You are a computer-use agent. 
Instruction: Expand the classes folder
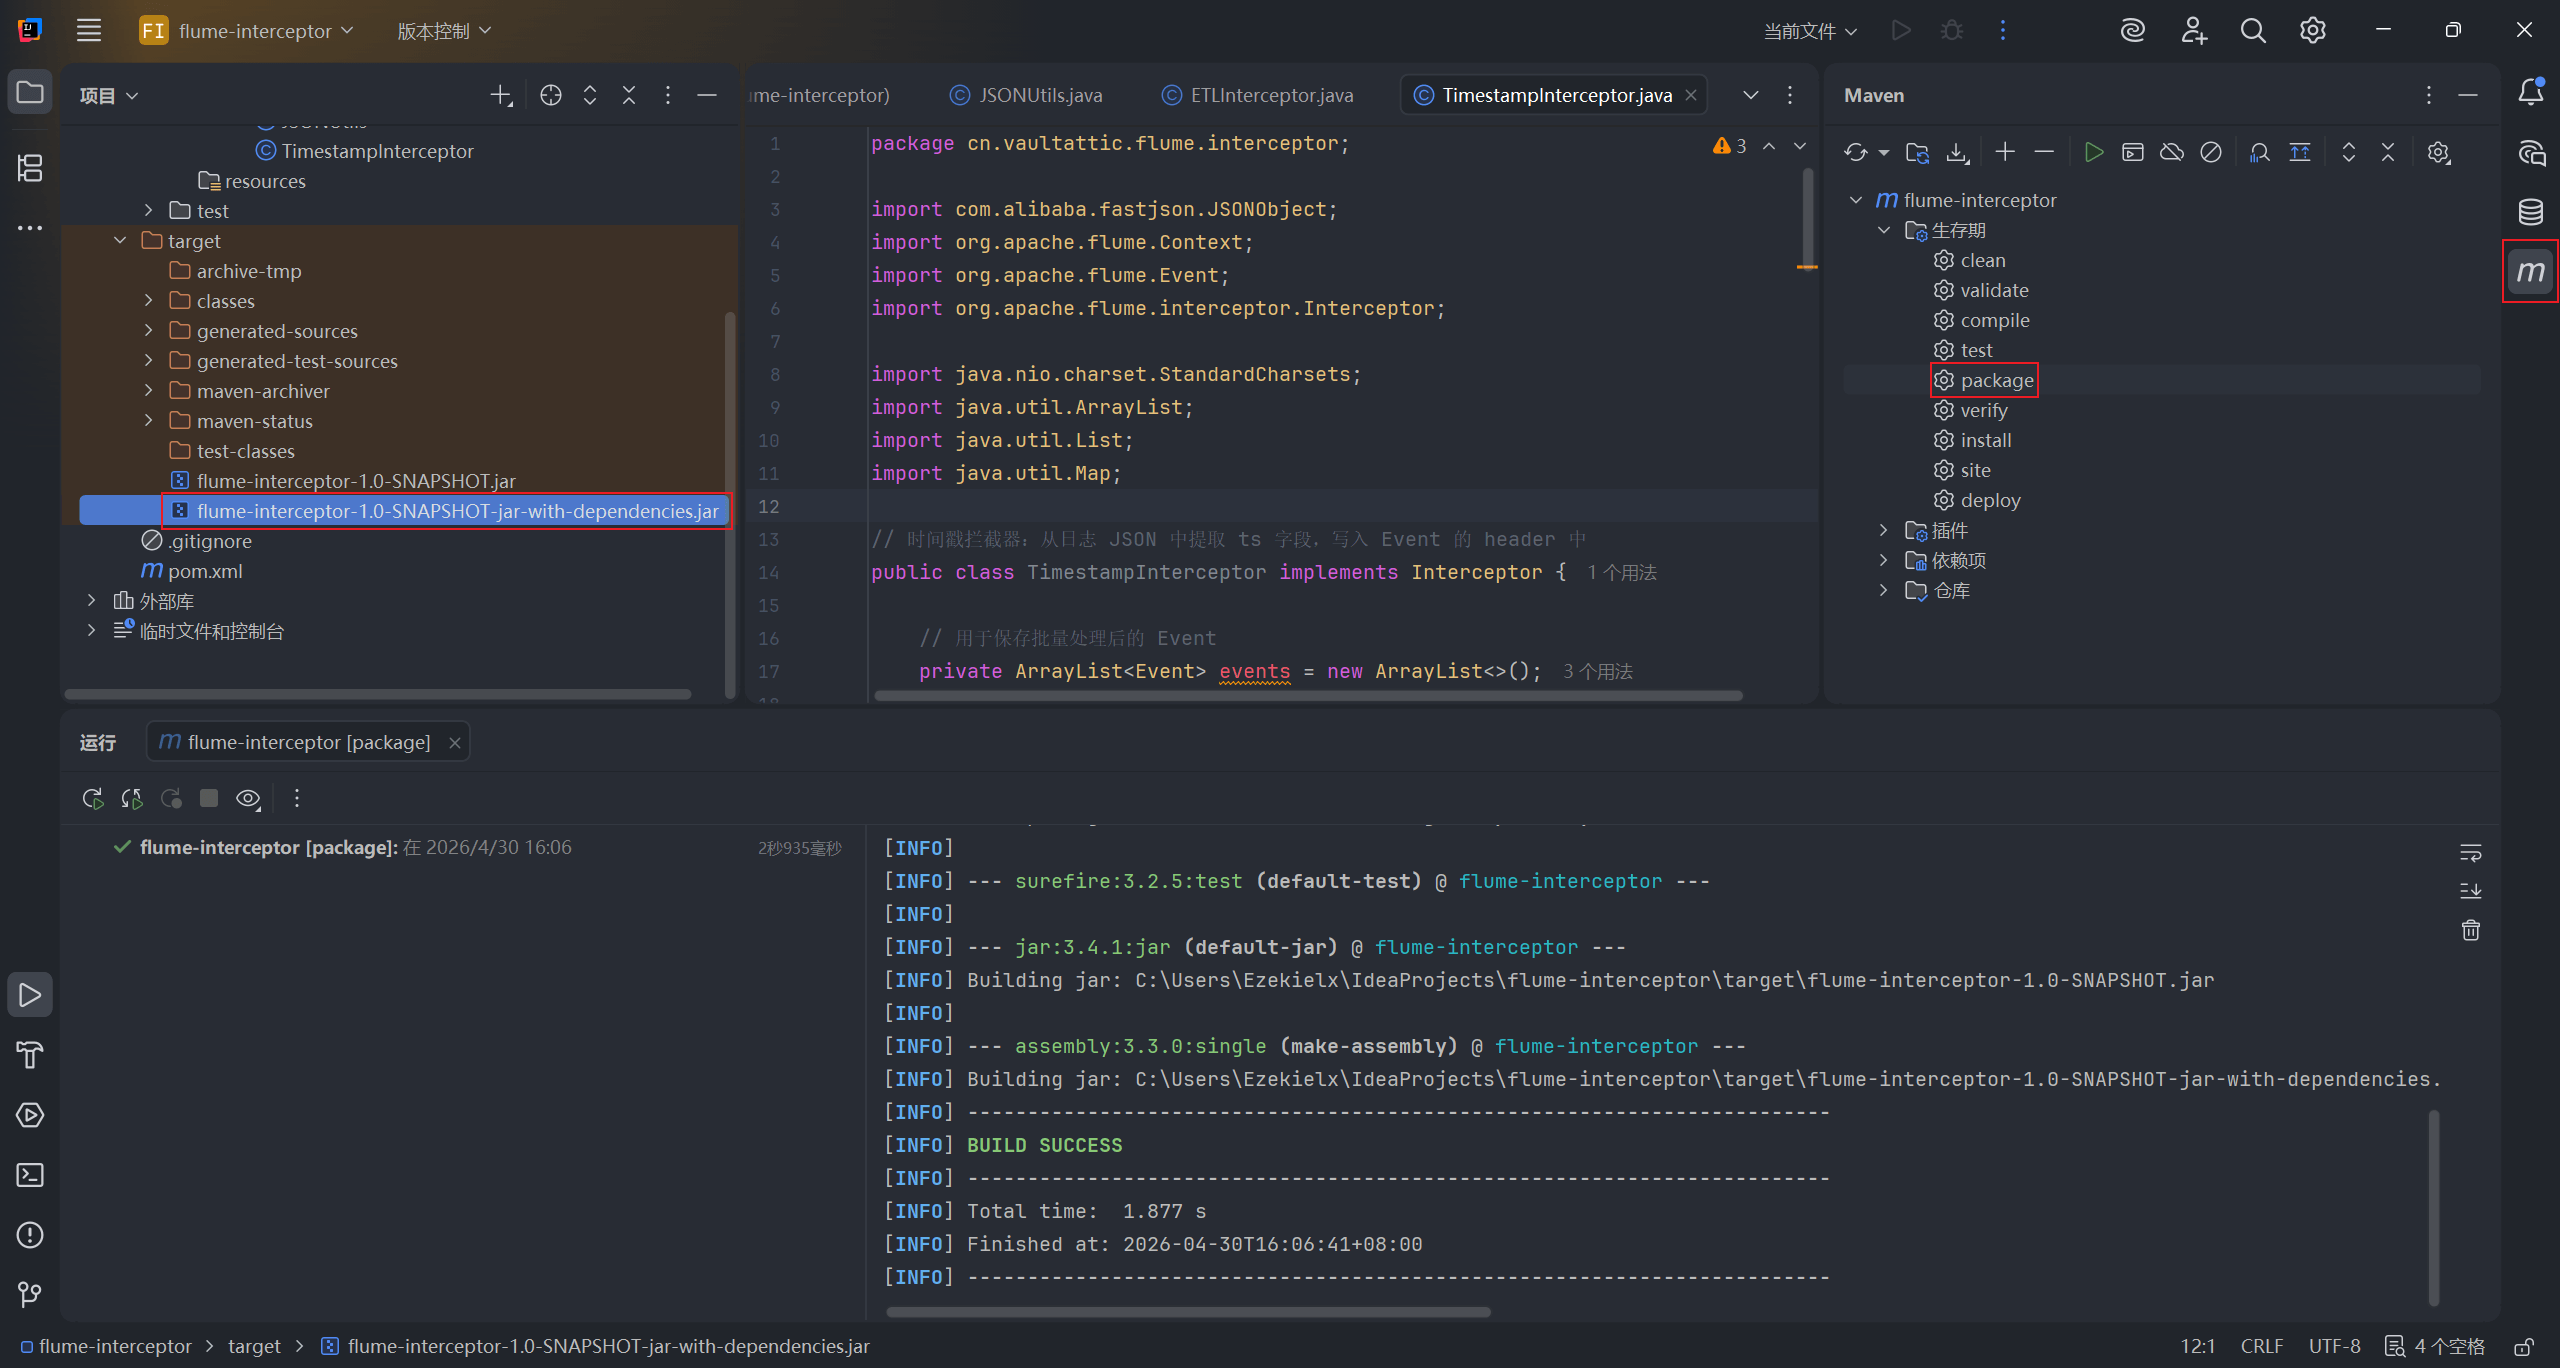pos(148,301)
